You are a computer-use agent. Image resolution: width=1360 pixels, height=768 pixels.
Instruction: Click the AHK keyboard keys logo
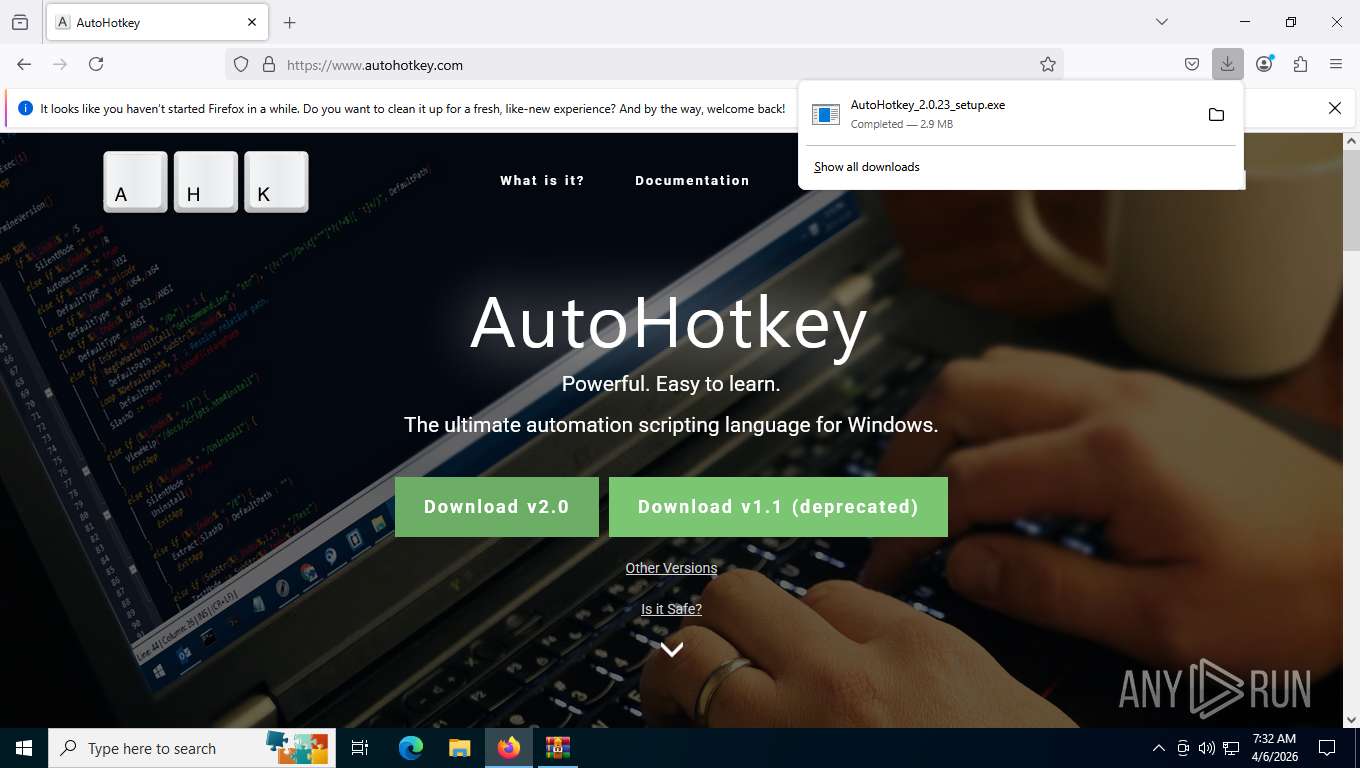click(x=206, y=182)
